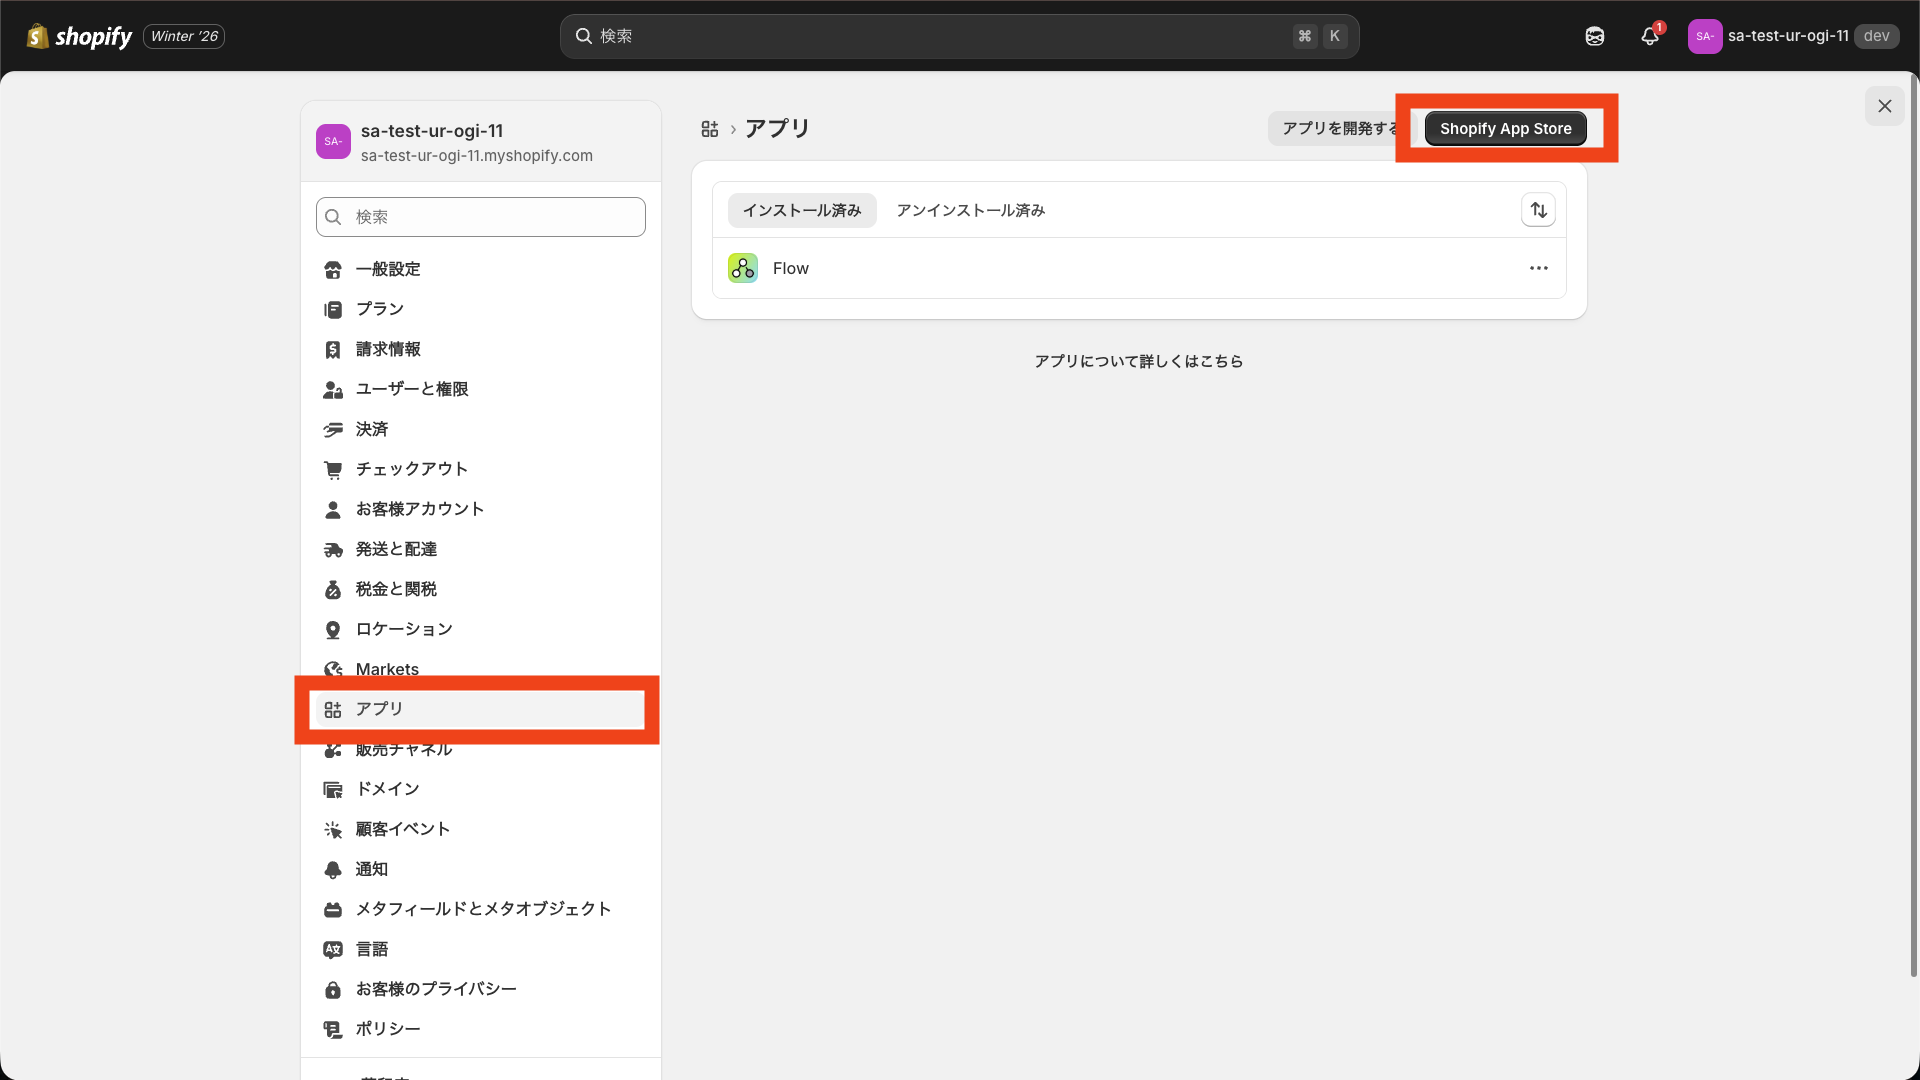Open the account menu via the SA- avatar

tap(1705, 36)
